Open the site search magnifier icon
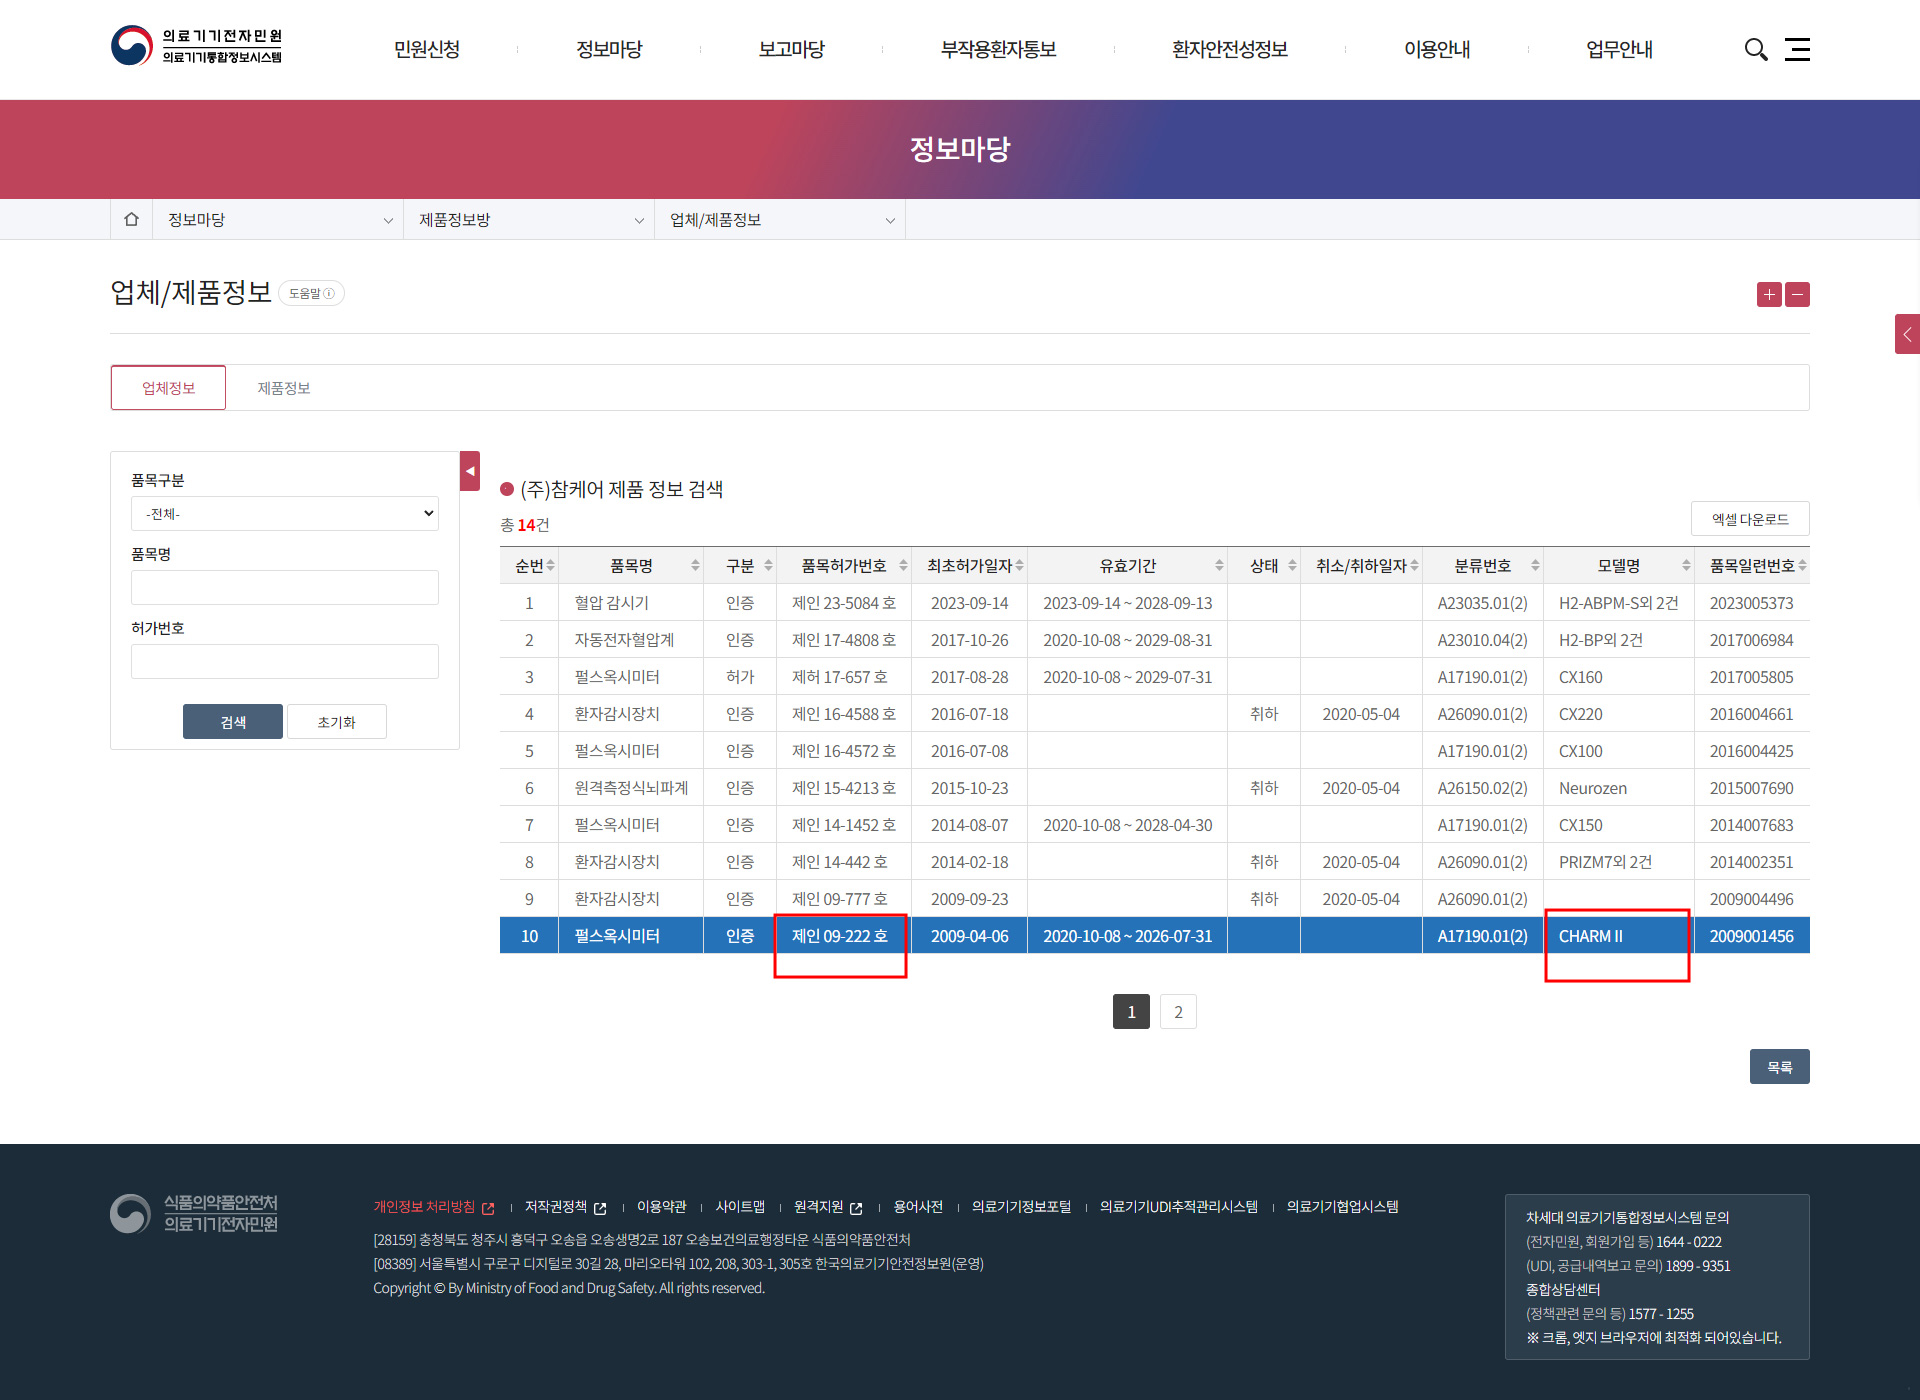 click(1756, 49)
